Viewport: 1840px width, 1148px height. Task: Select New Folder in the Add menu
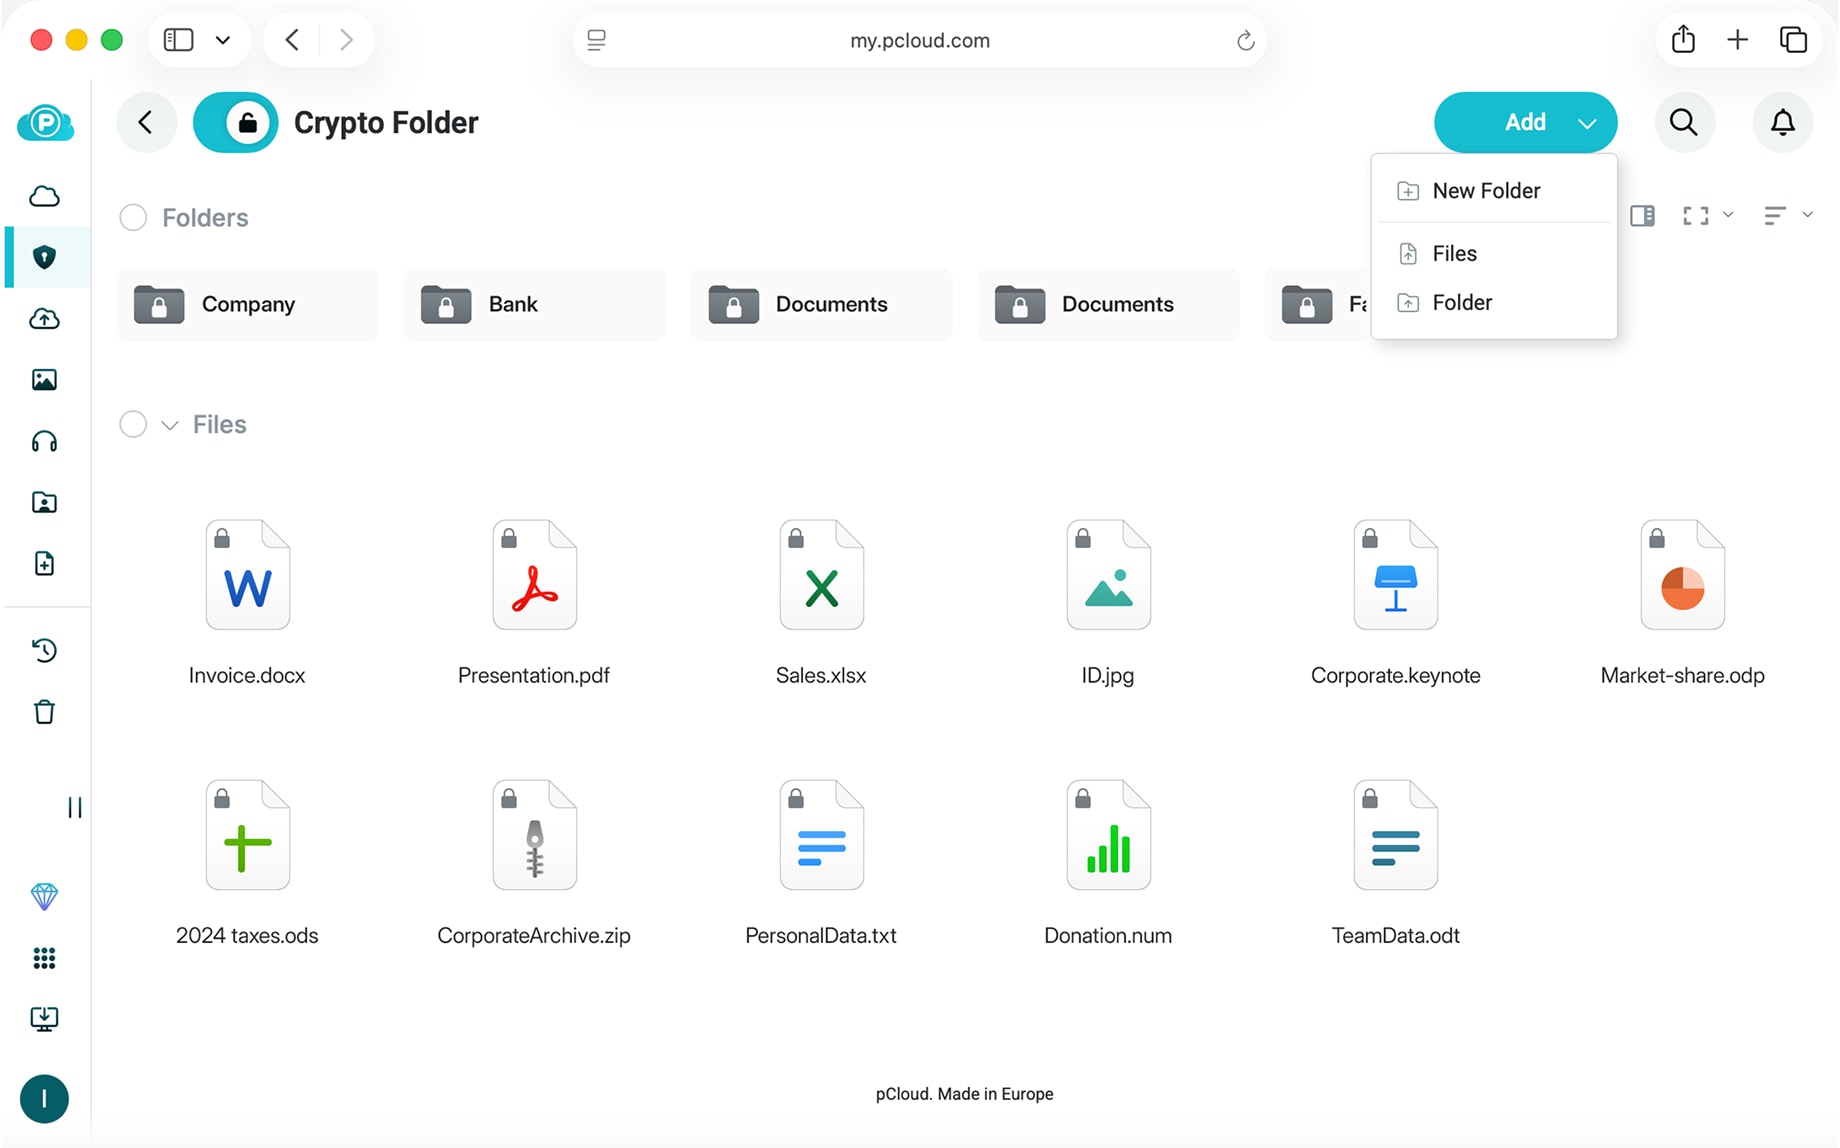pyautogui.click(x=1486, y=190)
